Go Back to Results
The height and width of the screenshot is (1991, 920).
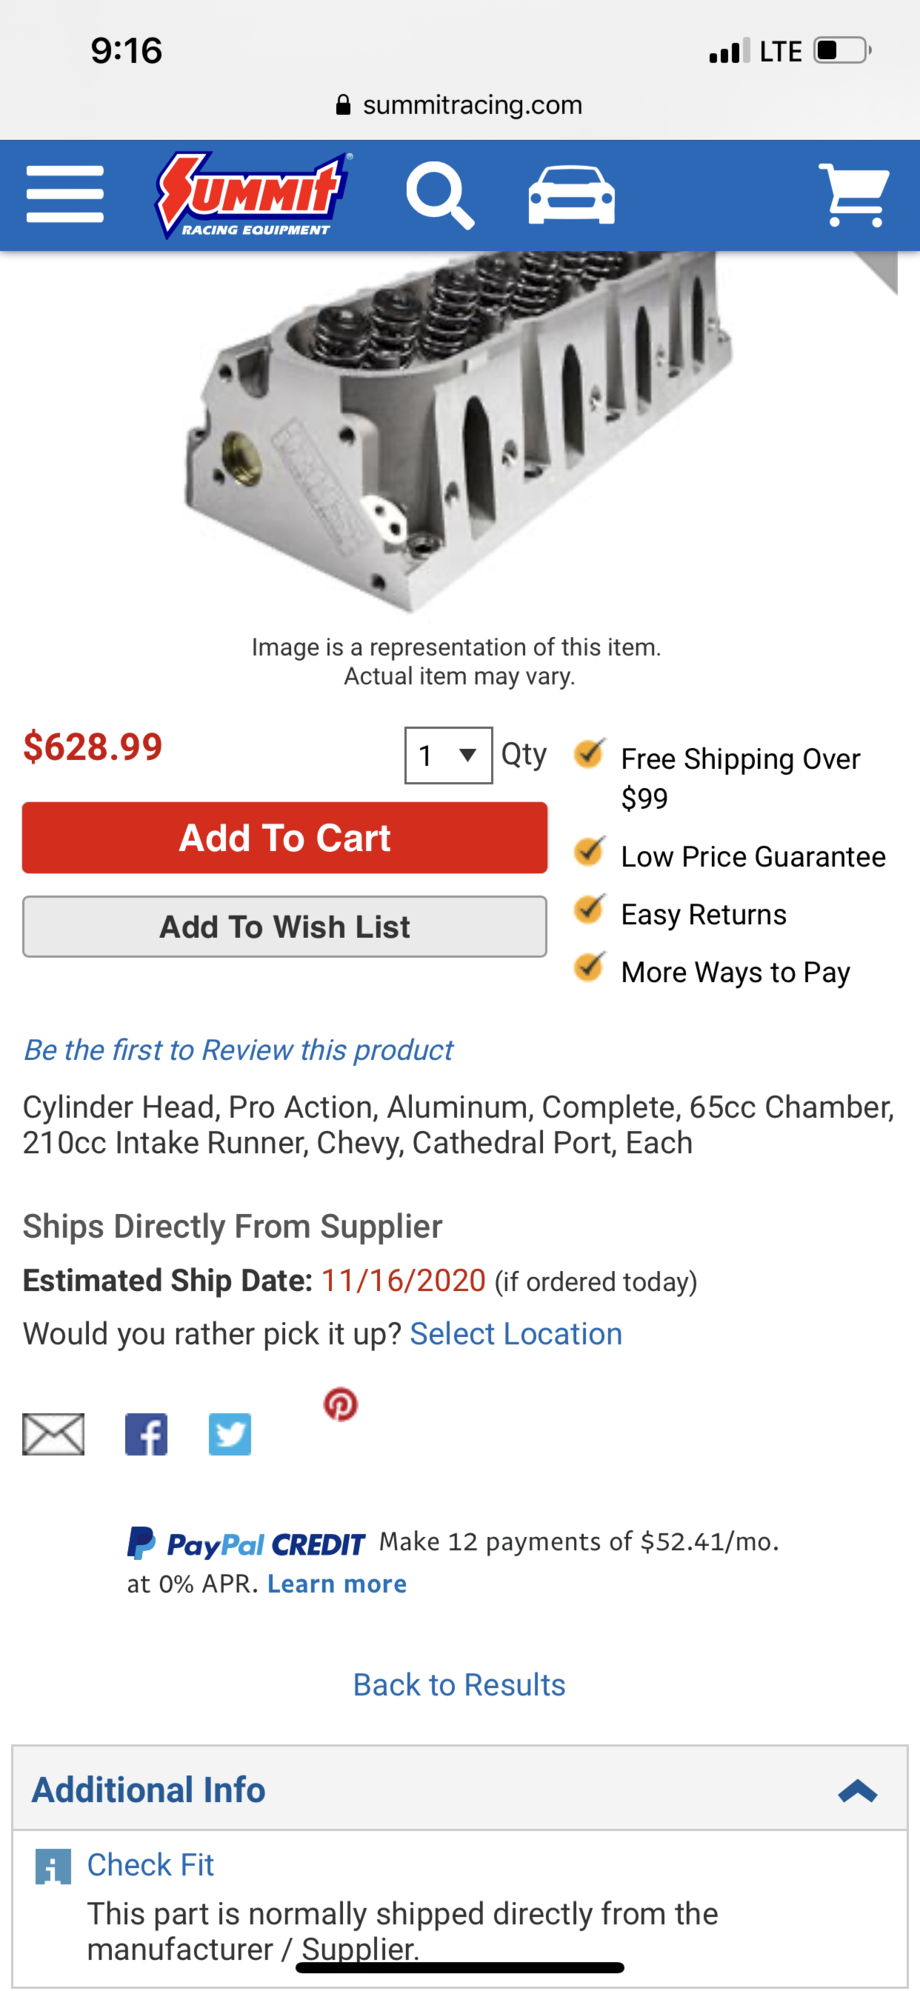(x=459, y=1685)
